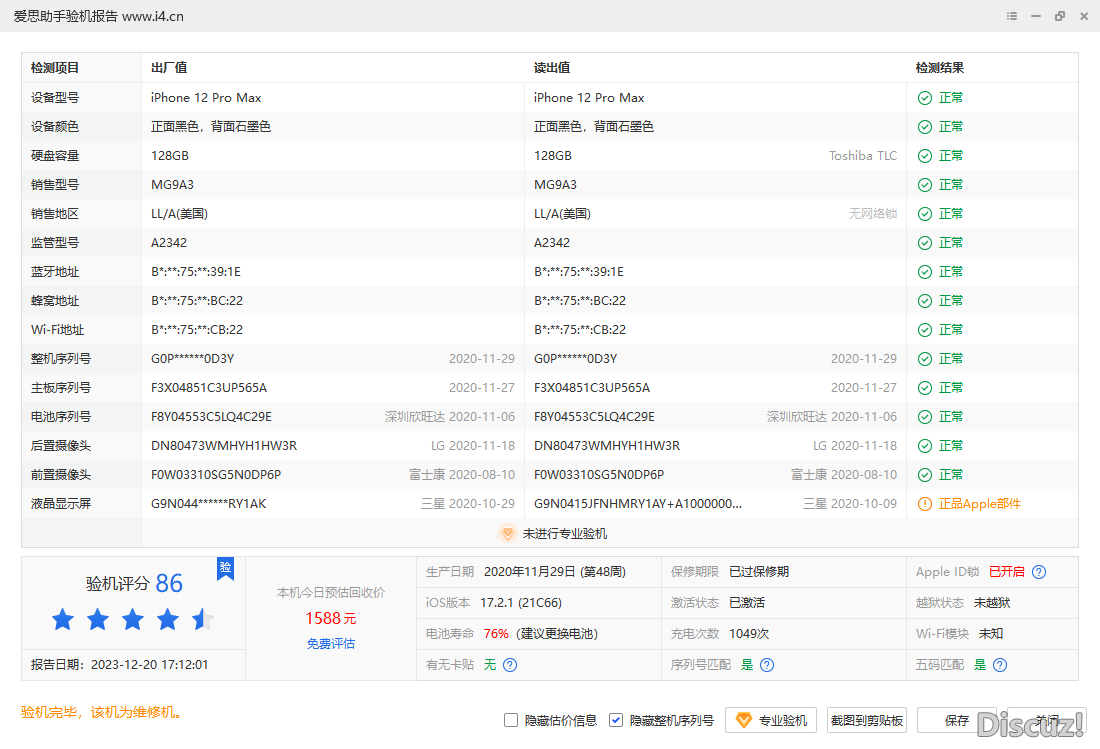Image resolution: width=1100 pixels, height=749 pixels.
Task: Select battery life value 76%
Action: (496, 634)
